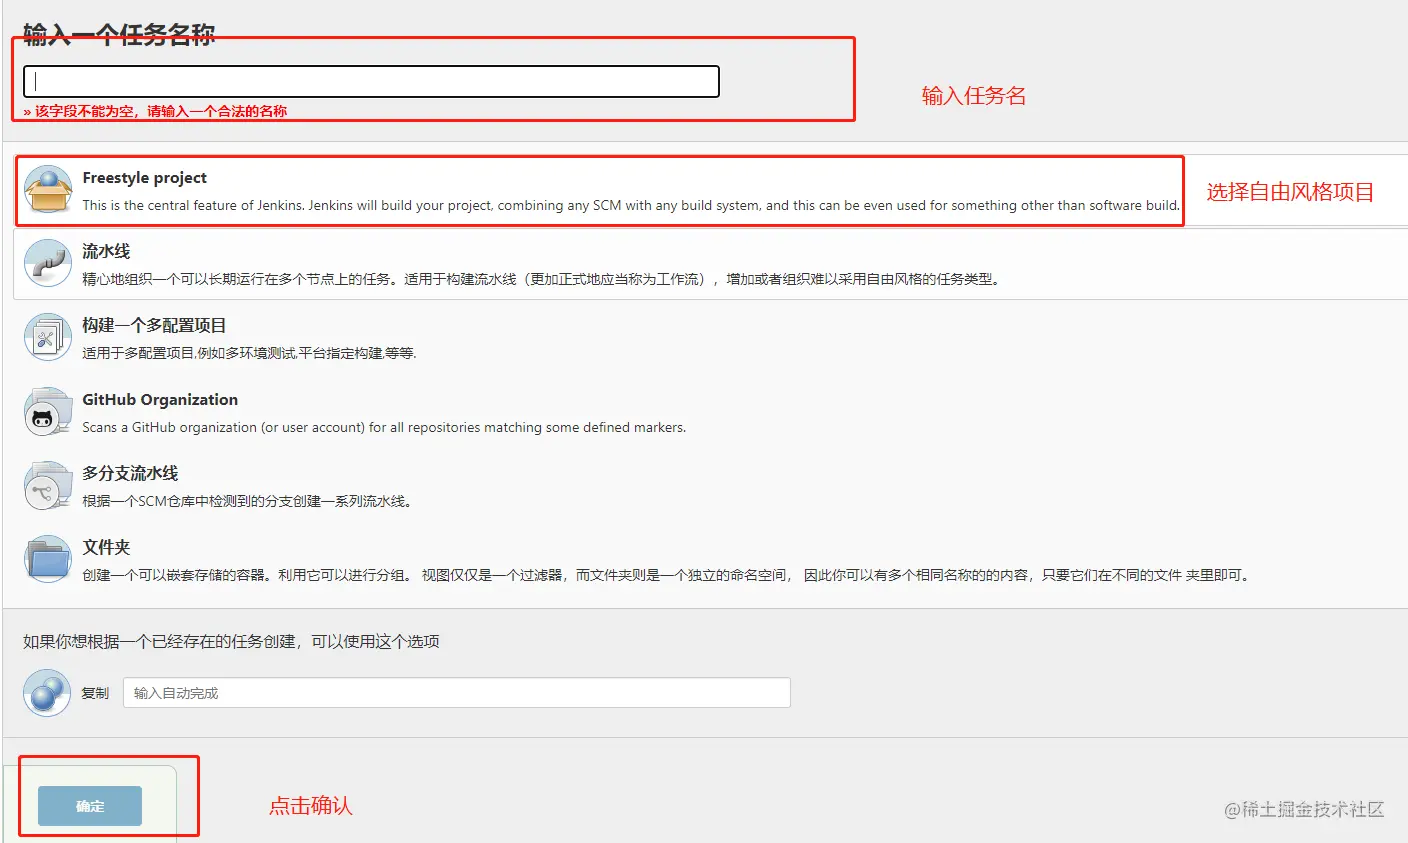This screenshot has width=1408, height=843.
Task: Click the GitHub Organization octocat icon
Action: pos(48,412)
